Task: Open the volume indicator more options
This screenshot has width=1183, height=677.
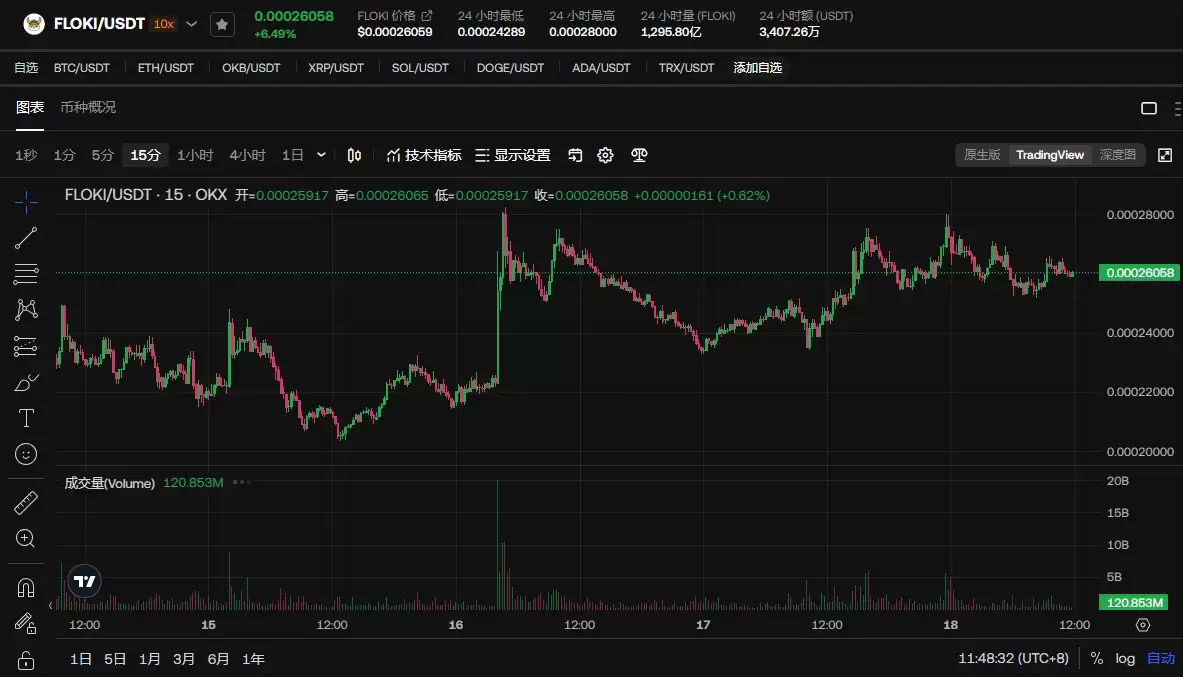Action: [240, 482]
